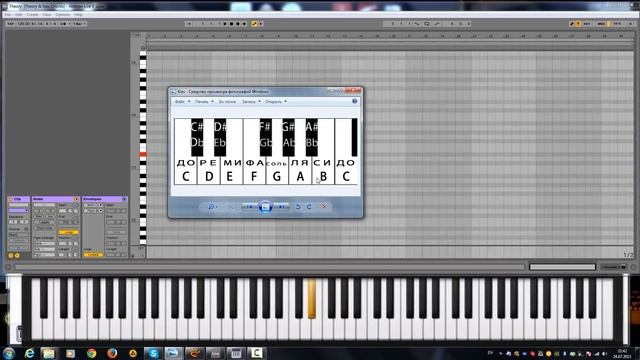This screenshot has width=640, height=360.
Task: Toggle the yellow Linked button in Envelopes box
Action: pos(93,254)
